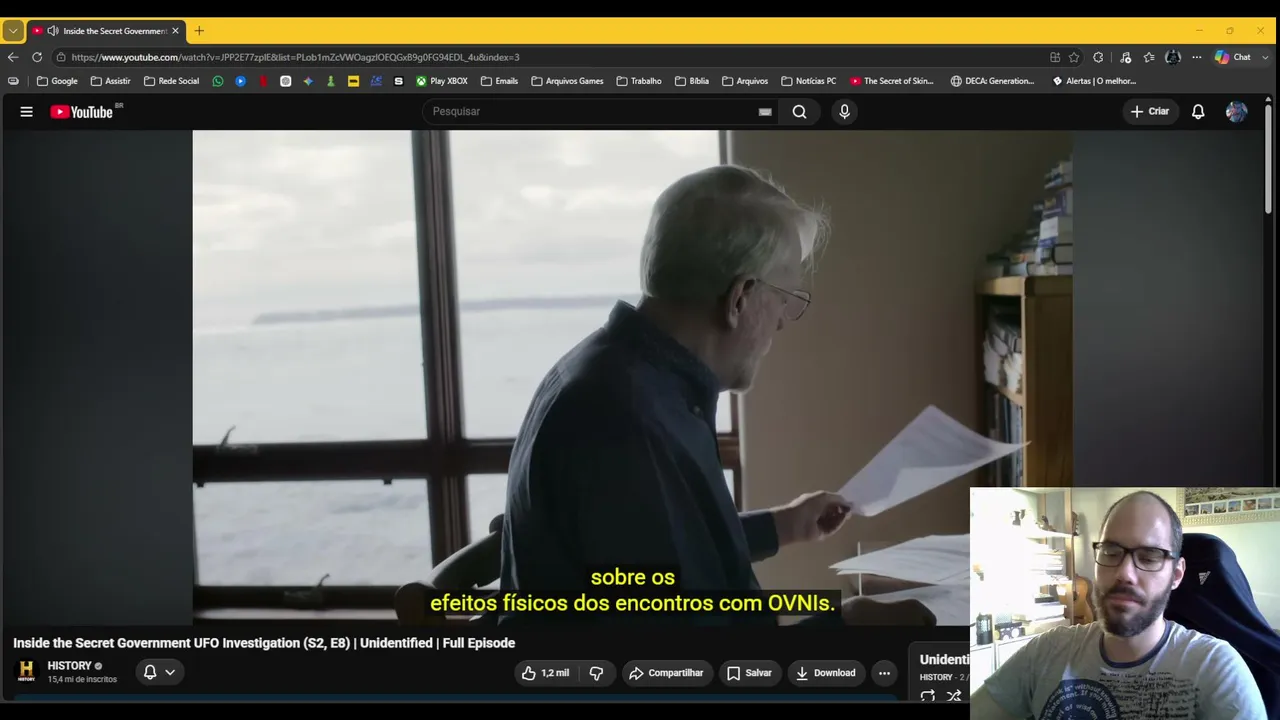Screen dimensions: 1280x720
Task: Open browser settings and more menu
Action: [1196, 57]
